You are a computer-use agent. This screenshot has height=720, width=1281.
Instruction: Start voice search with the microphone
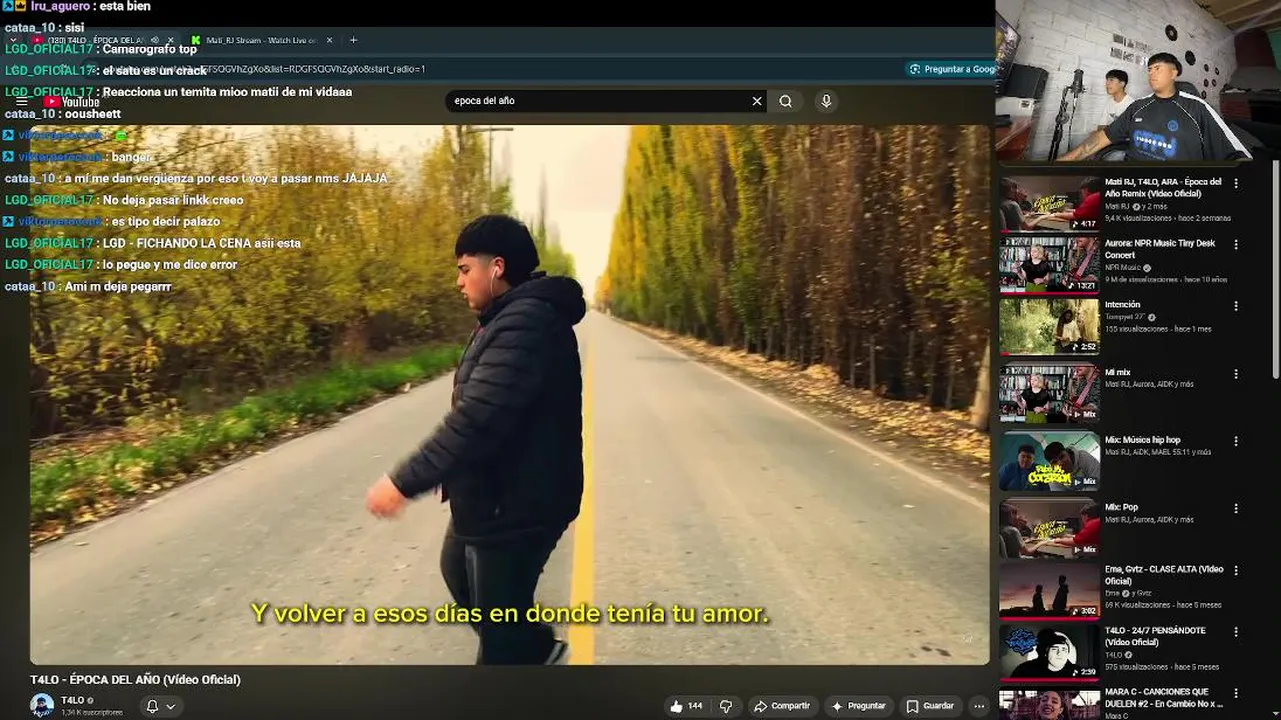[826, 101]
